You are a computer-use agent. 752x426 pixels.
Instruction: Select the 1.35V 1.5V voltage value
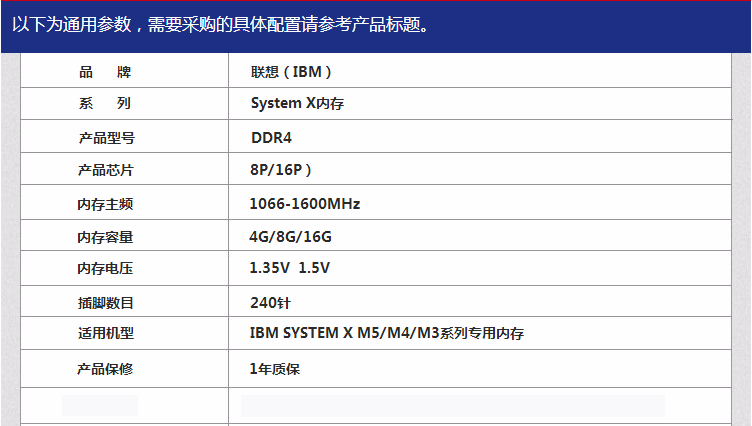[290, 269]
